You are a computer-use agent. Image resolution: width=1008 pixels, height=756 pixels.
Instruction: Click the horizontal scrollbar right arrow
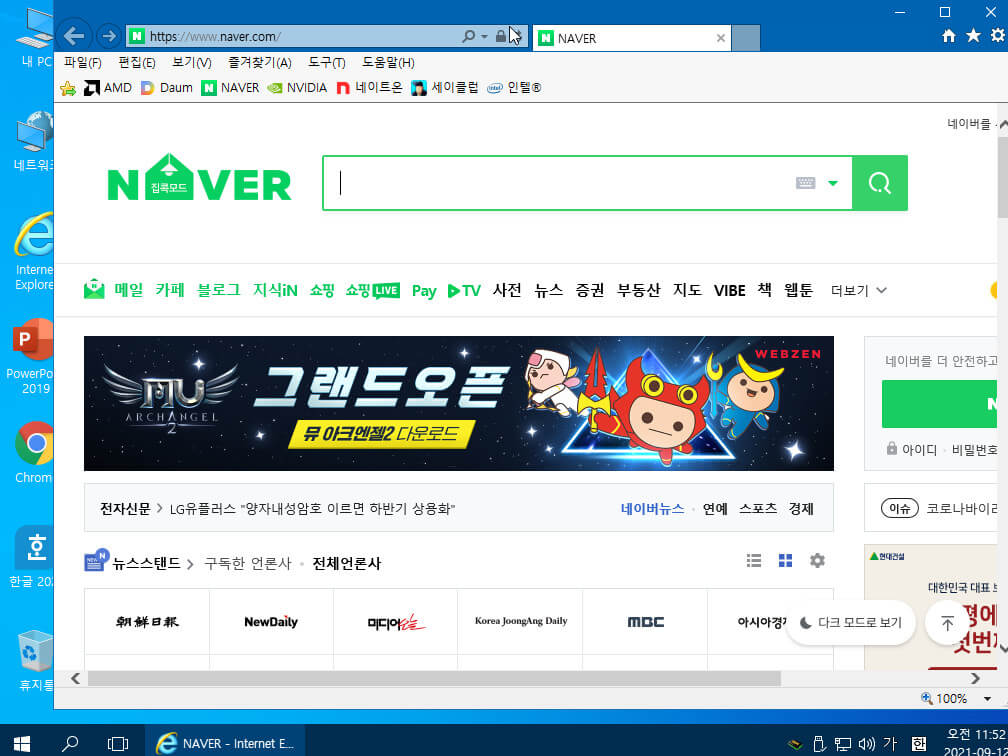[975, 678]
